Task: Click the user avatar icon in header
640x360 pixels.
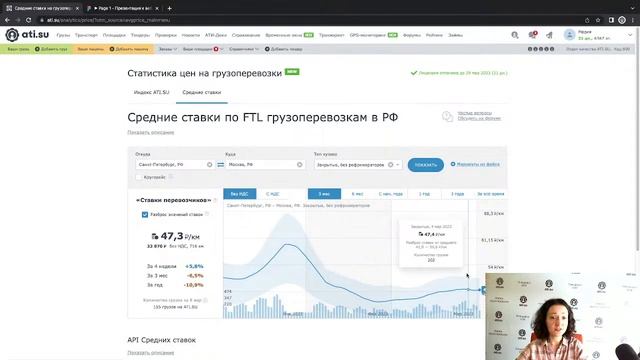Action: click(569, 35)
